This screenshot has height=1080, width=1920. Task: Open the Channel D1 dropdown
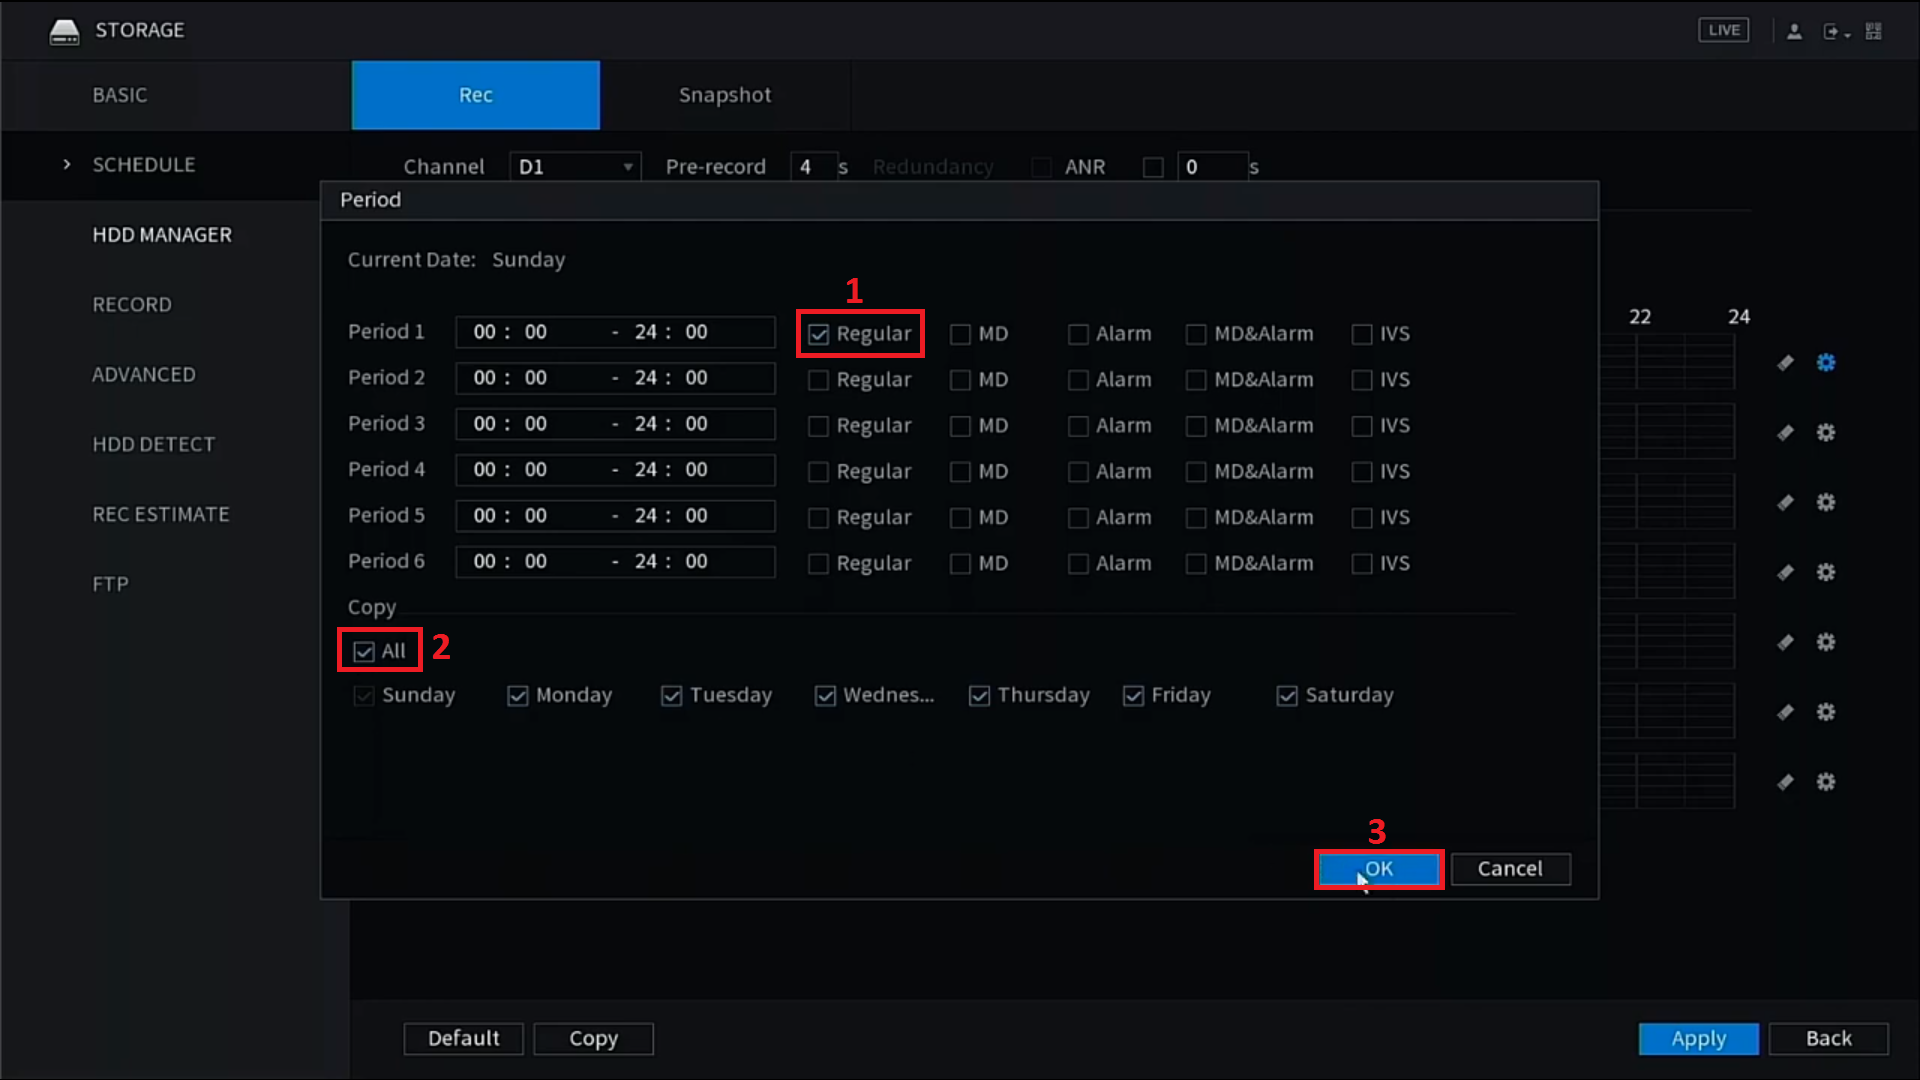click(575, 167)
